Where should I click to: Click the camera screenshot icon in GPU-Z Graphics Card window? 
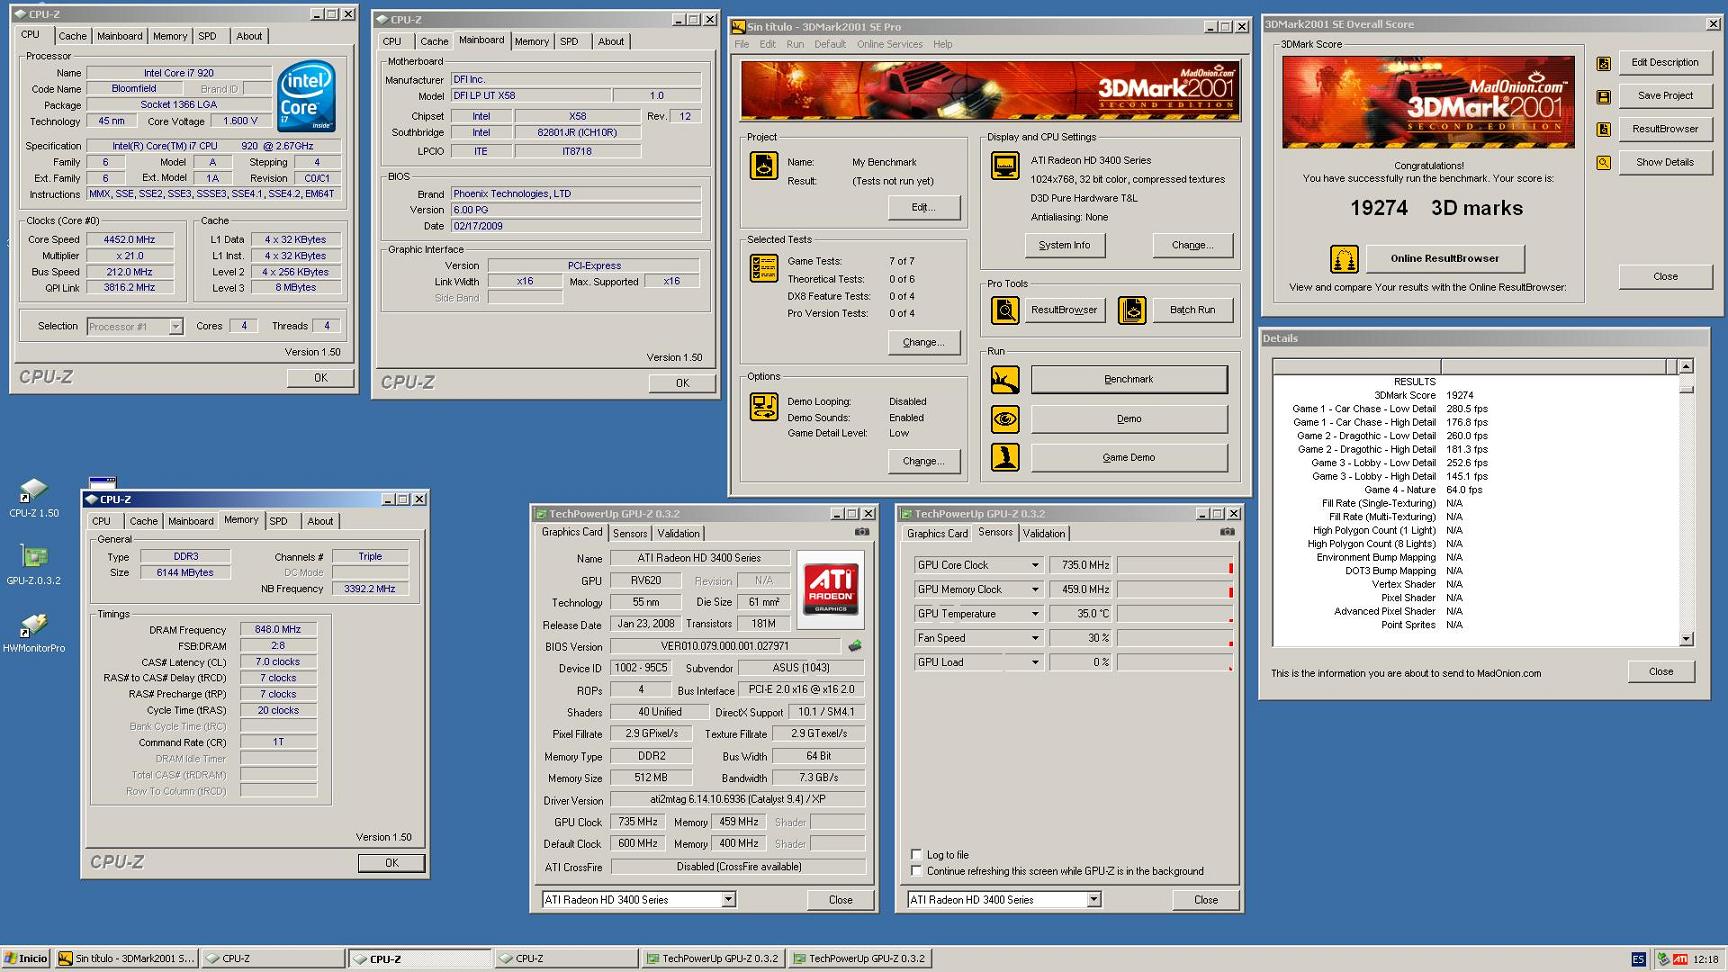(861, 532)
